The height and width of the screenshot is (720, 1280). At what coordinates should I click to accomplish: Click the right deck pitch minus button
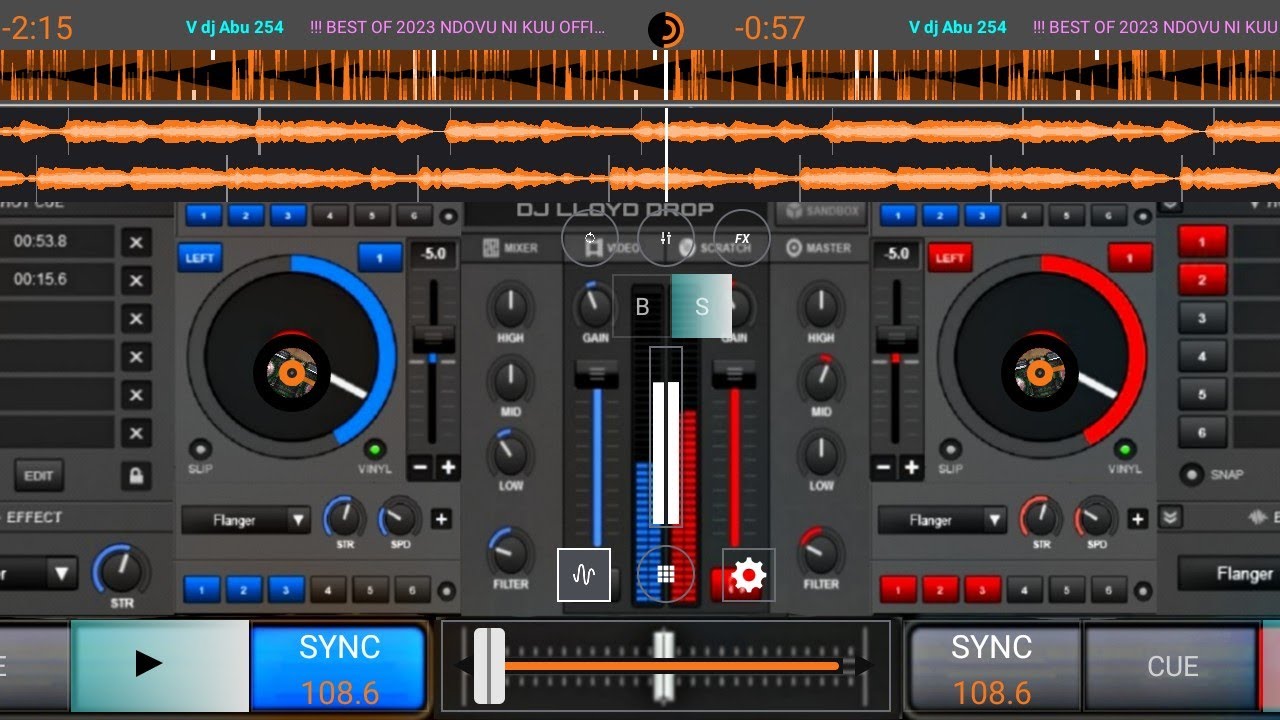[884, 467]
